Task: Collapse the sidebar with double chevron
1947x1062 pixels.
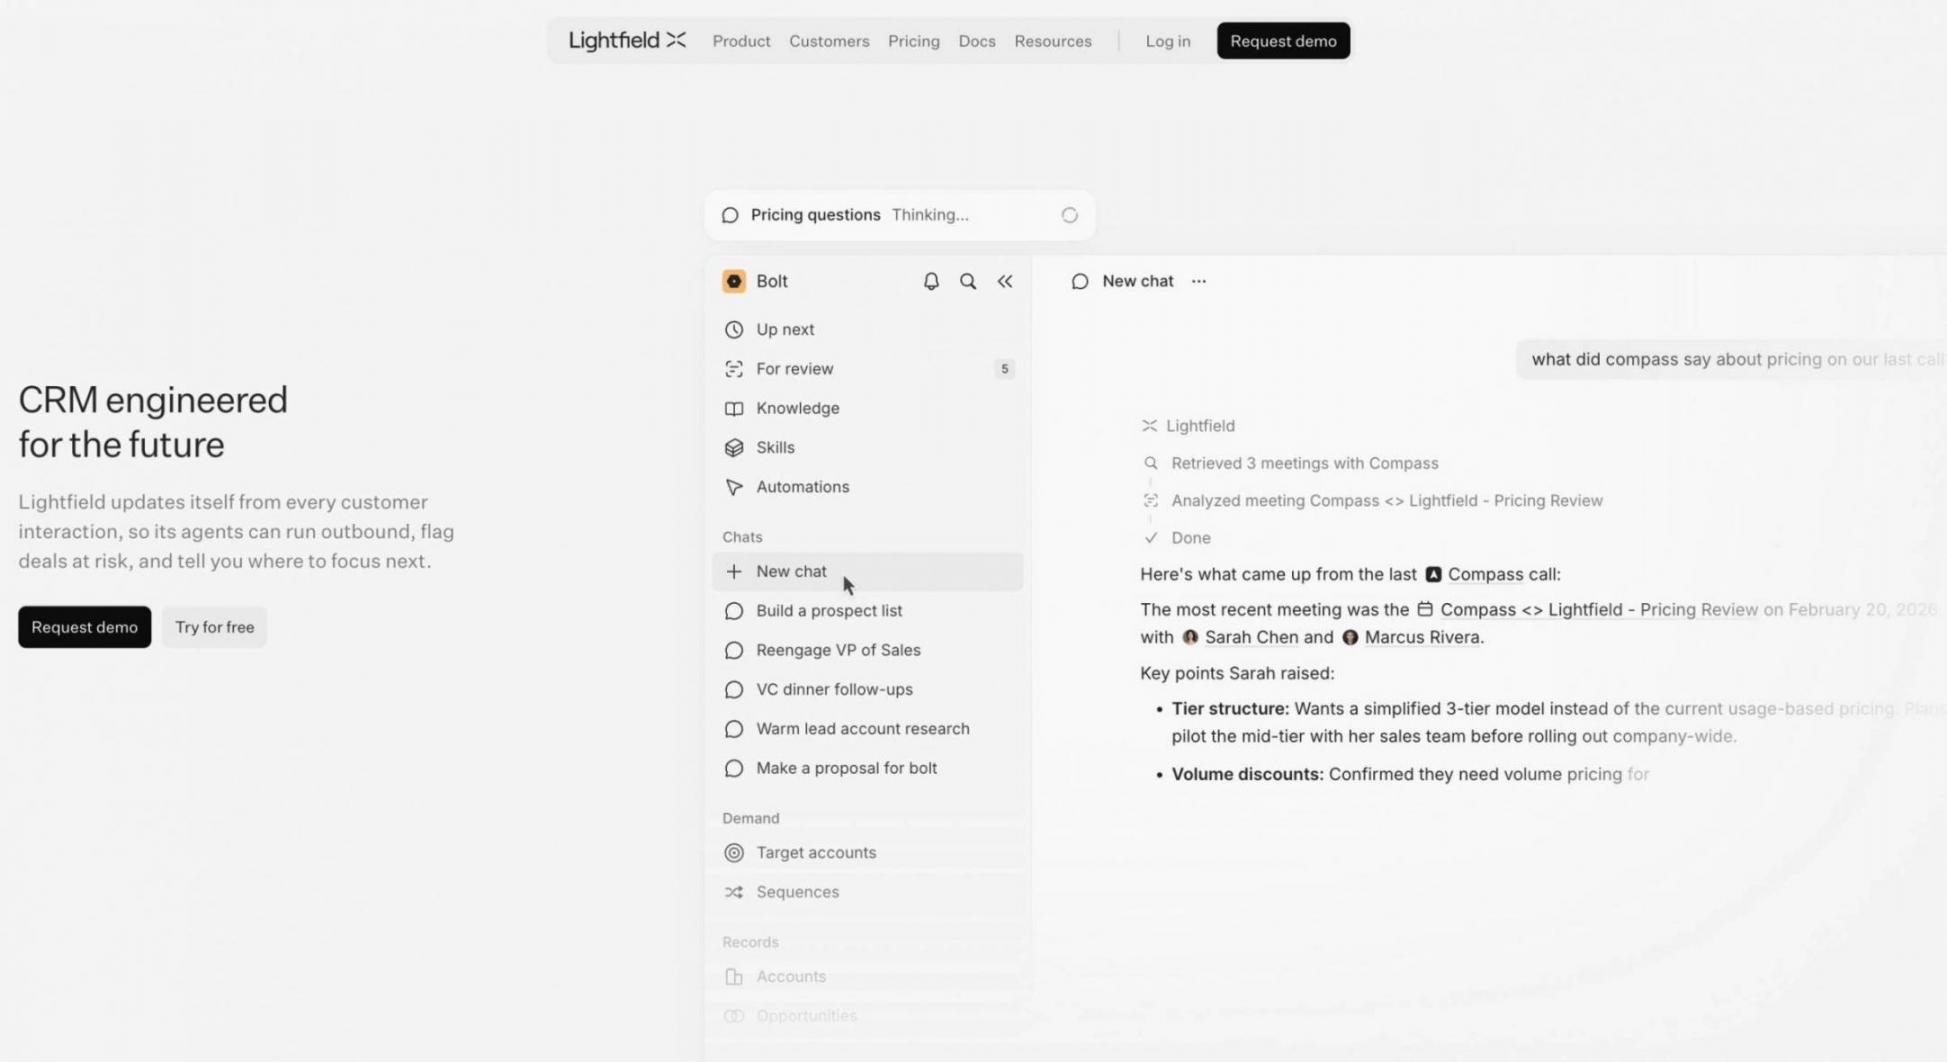Action: (1005, 281)
